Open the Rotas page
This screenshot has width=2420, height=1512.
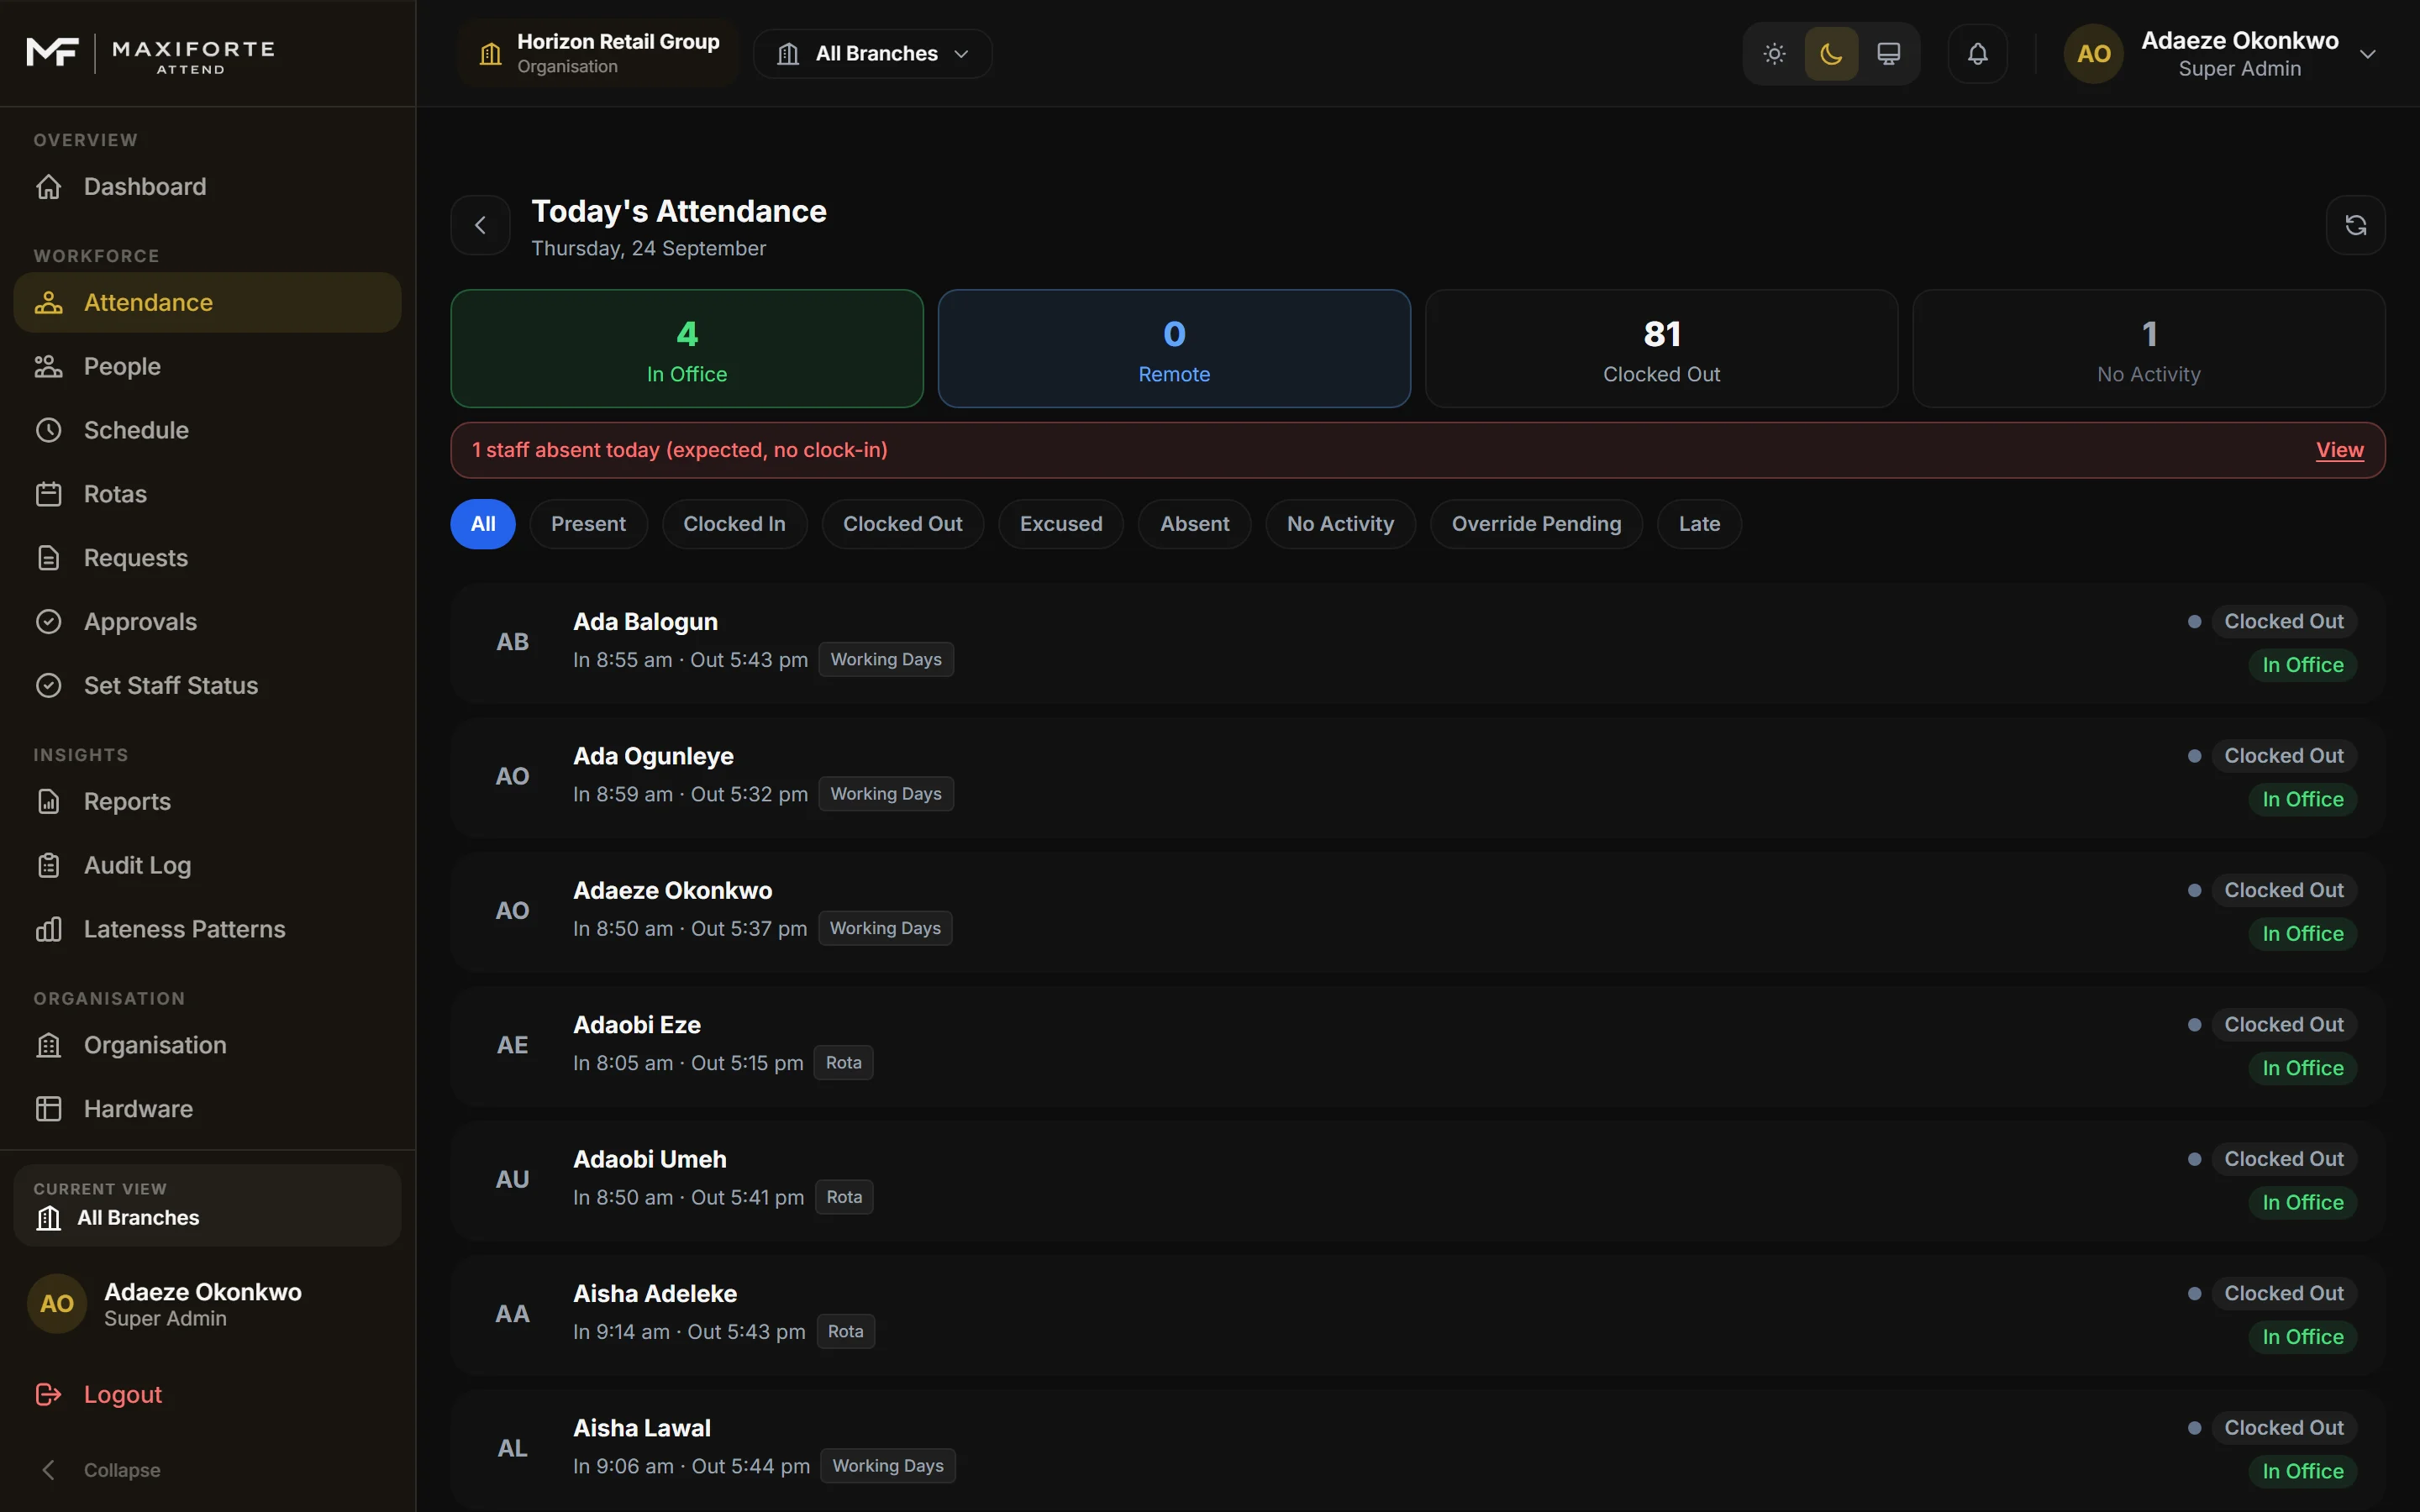tap(207, 494)
